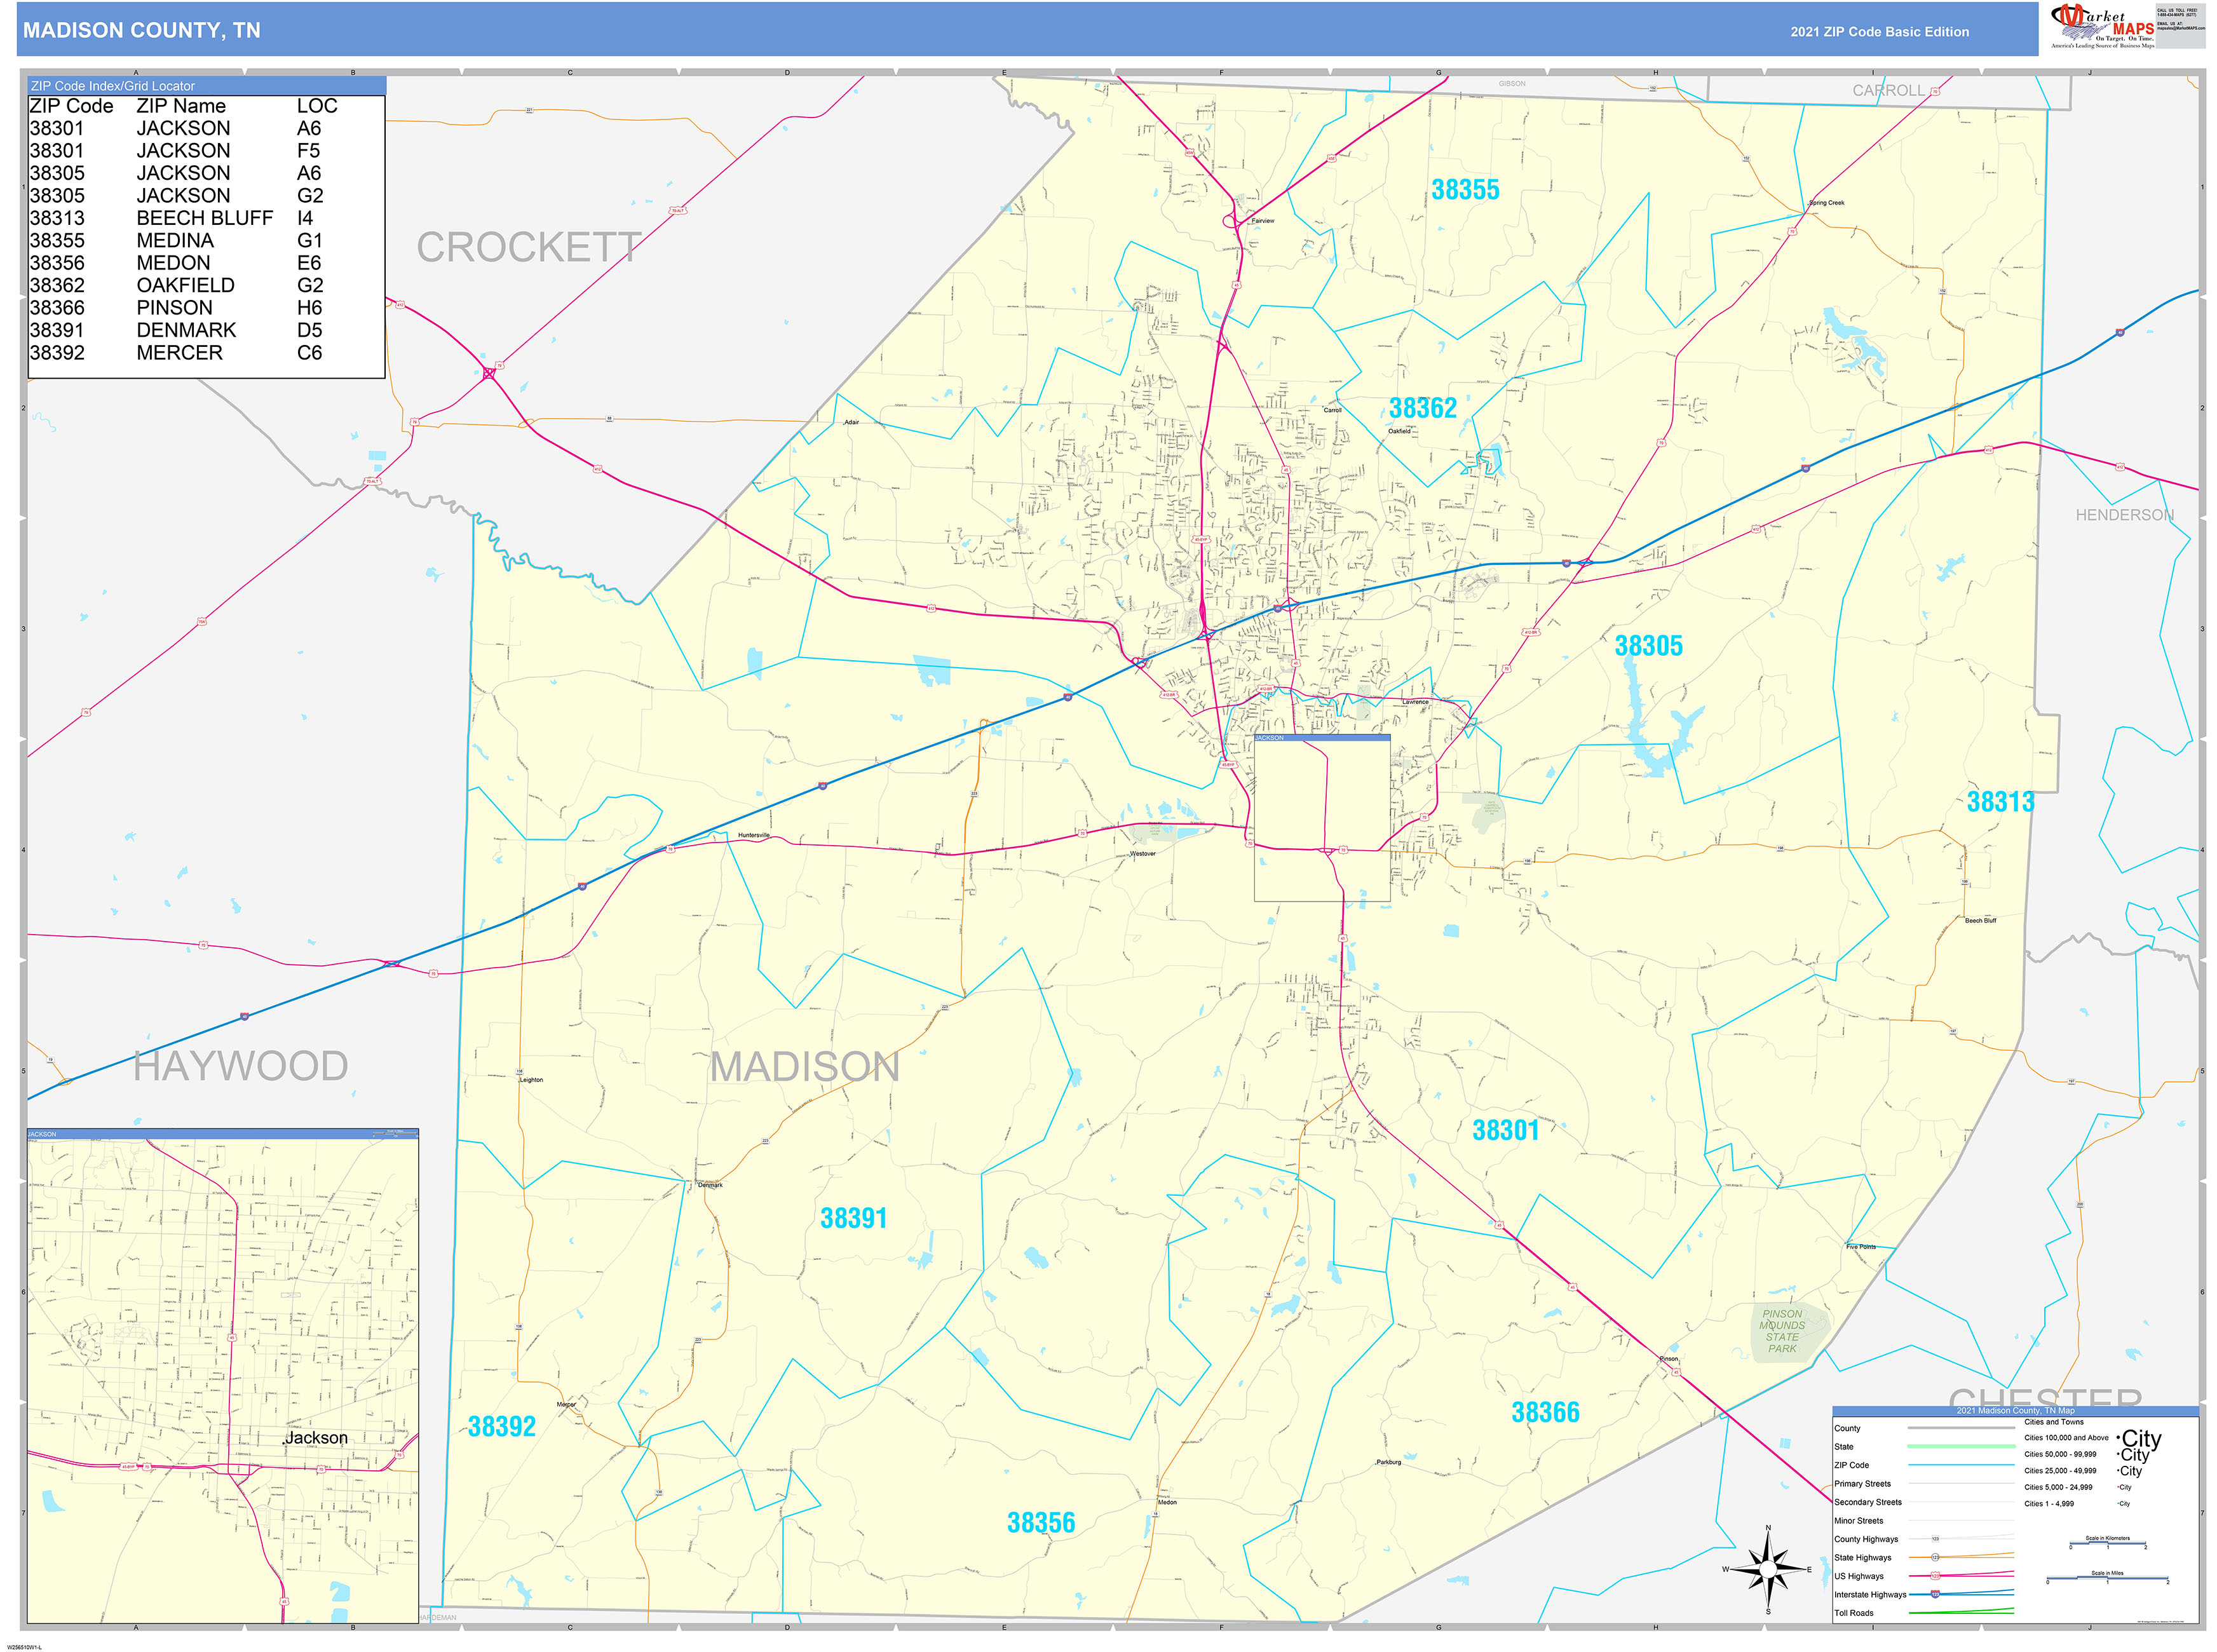
Task: Select the 38392 MERCER index row
Action: [206, 353]
